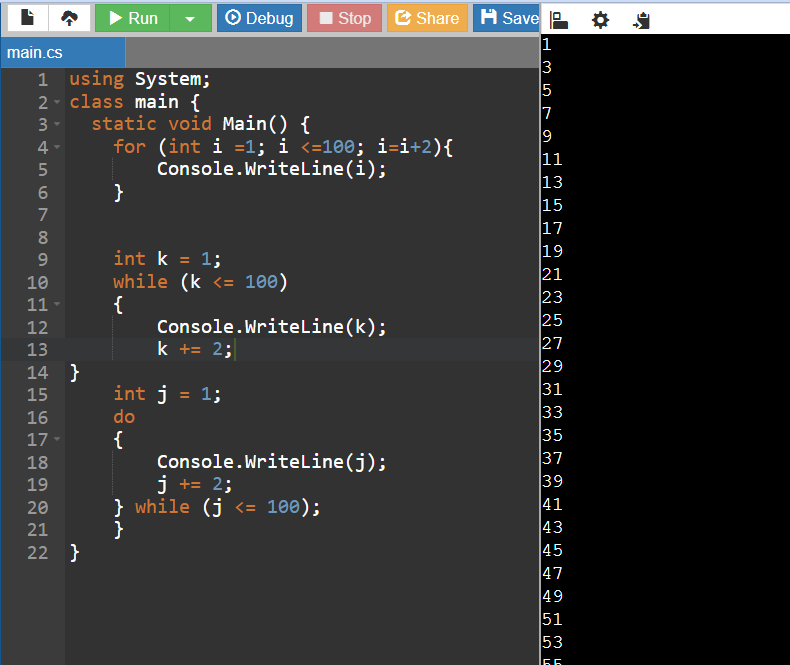This screenshot has height=665, width=790.
Task: Click line number 22 in the gutter
Action: pyautogui.click(x=38, y=553)
